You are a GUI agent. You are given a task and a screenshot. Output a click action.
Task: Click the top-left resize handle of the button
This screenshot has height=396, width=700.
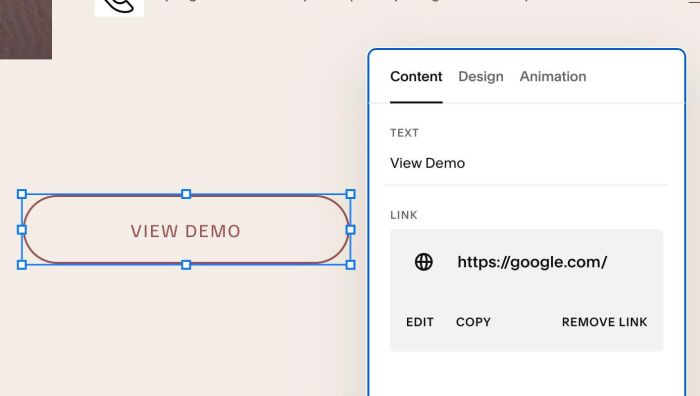tap(22, 194)
